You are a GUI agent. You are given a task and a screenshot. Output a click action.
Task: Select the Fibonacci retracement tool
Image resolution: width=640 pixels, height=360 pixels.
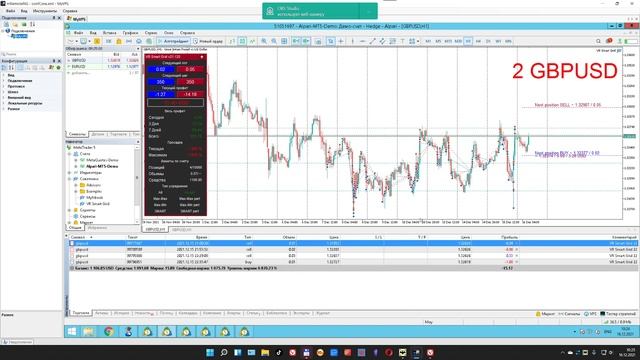[x=392, y=41]
